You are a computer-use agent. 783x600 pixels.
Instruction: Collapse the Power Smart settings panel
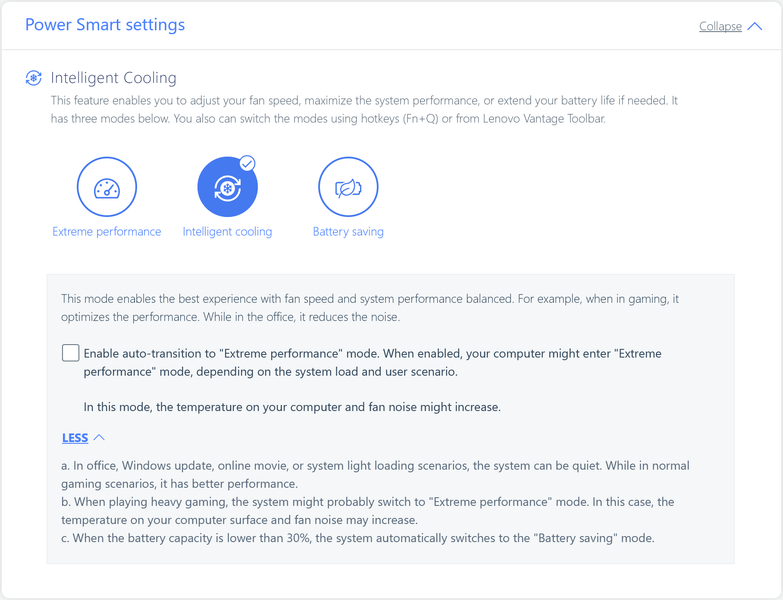tap(720, 27)
